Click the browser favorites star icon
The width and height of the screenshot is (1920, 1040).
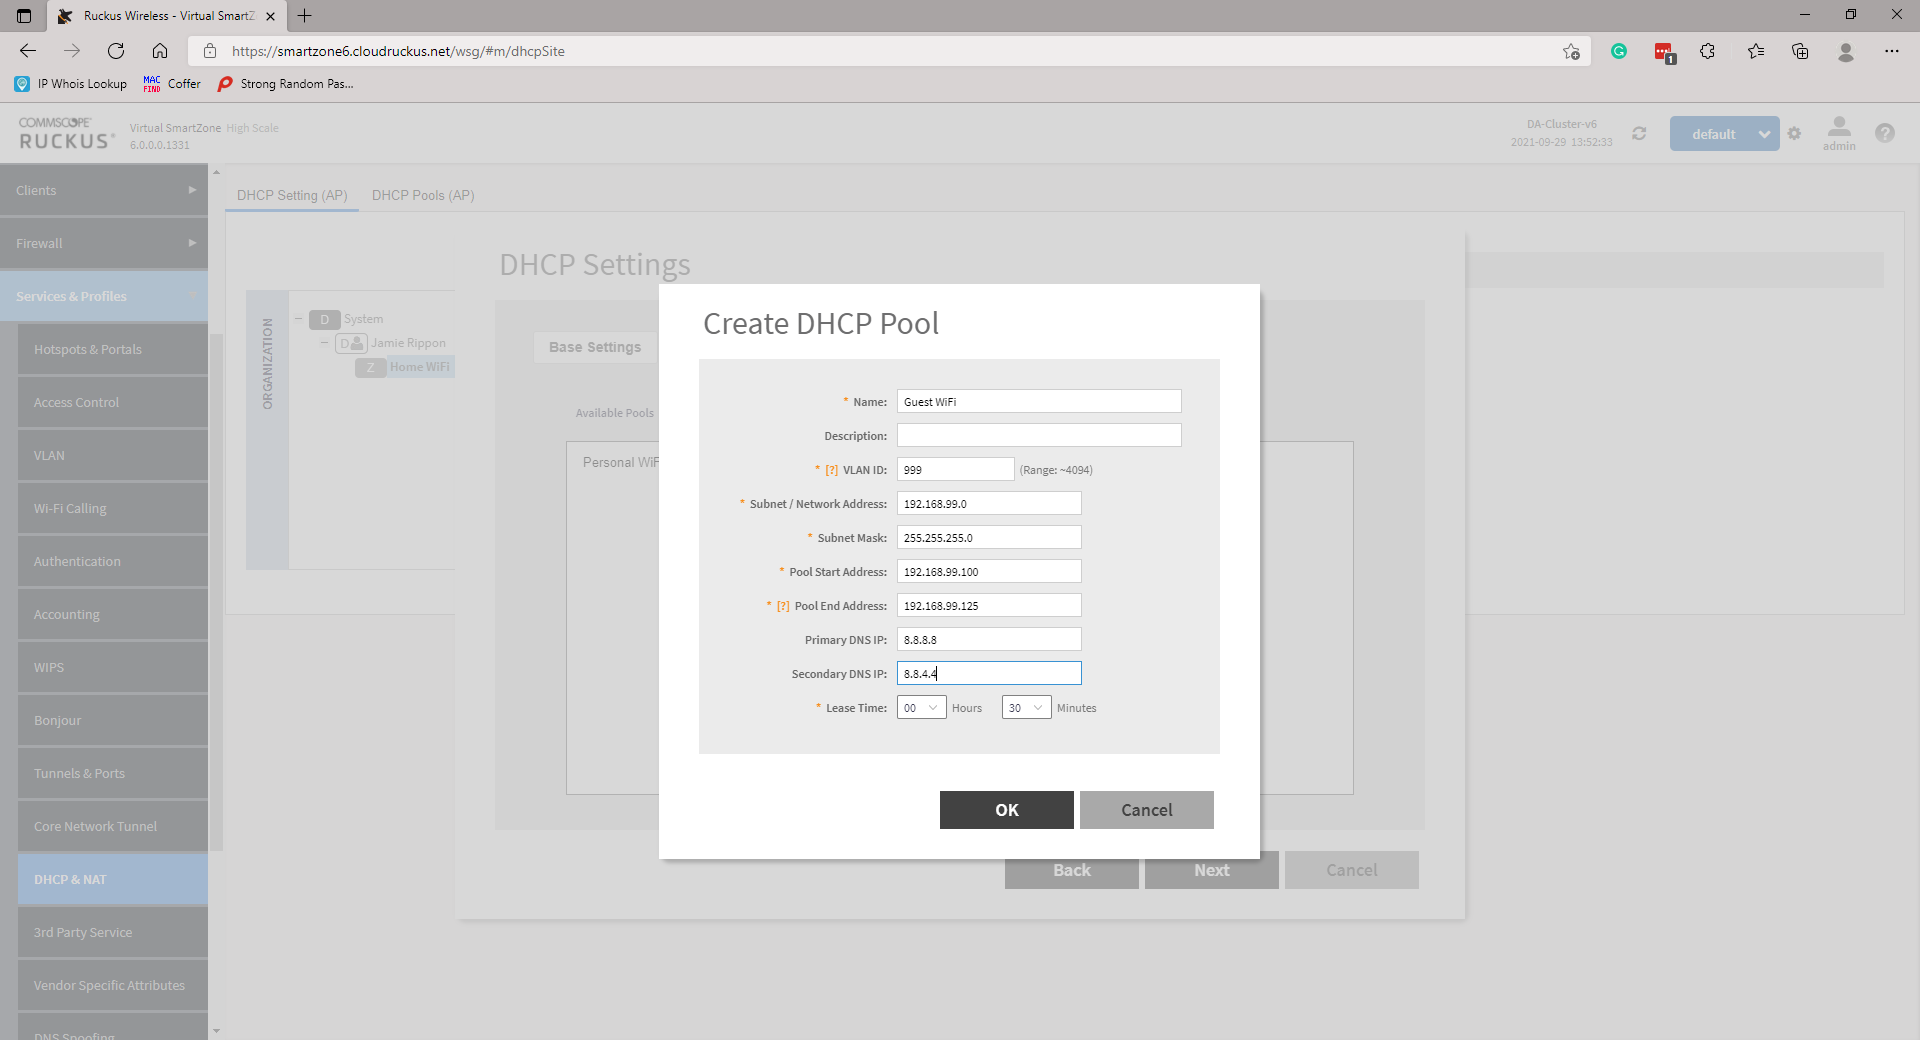(x=1755, y=51)
